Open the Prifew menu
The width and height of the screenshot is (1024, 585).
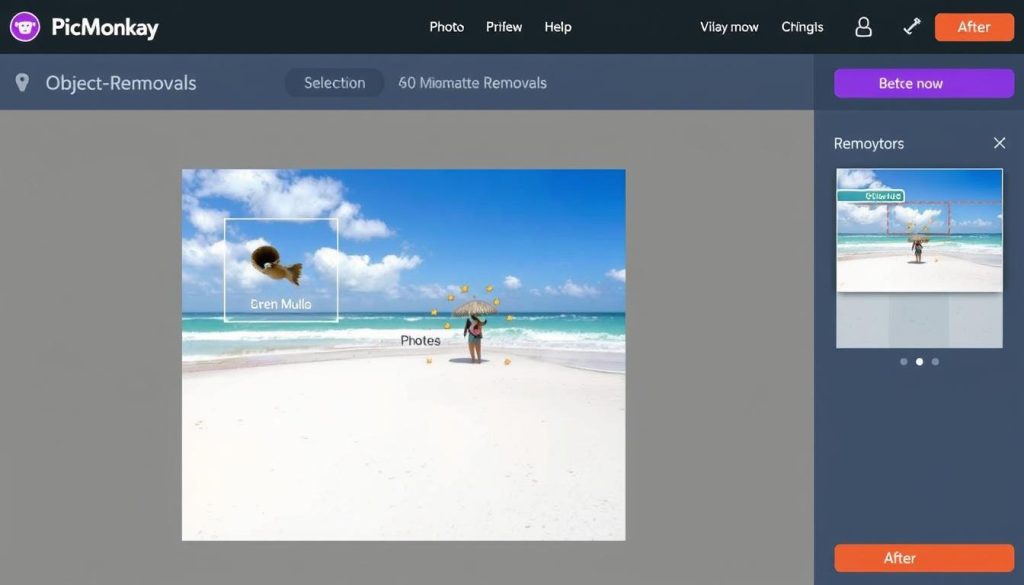[503, 27]
